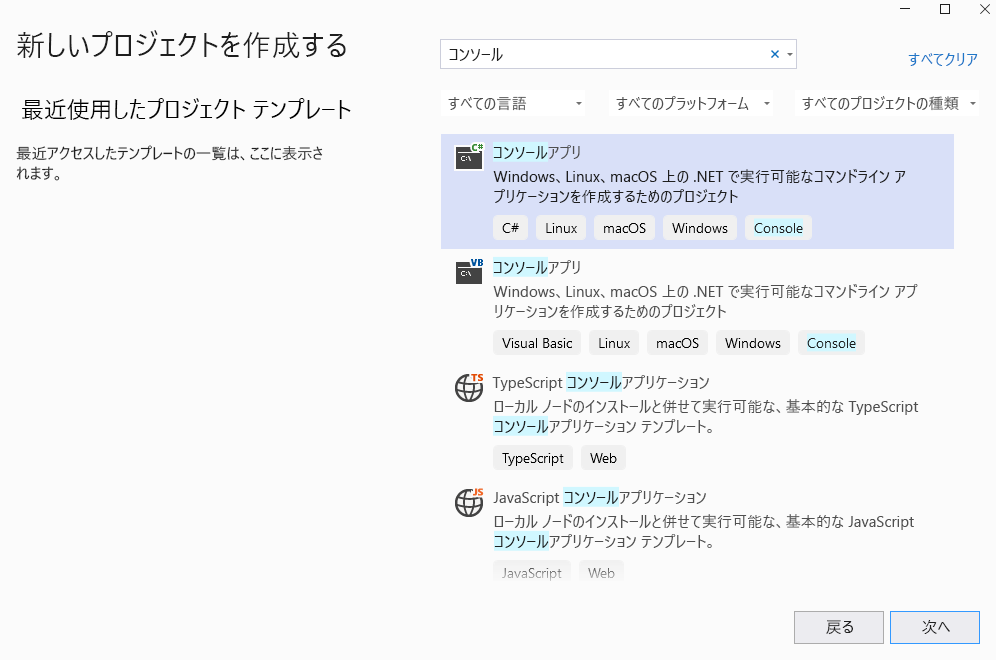Click the Web tag on the TypeScript template
Viewport: 996px width, 660px height.
(x=603, y=458)
